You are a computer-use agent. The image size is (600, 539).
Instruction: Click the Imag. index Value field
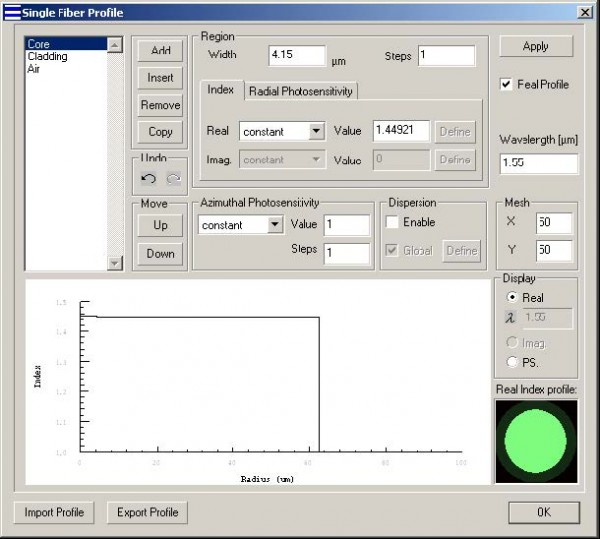tap(401, 159)
